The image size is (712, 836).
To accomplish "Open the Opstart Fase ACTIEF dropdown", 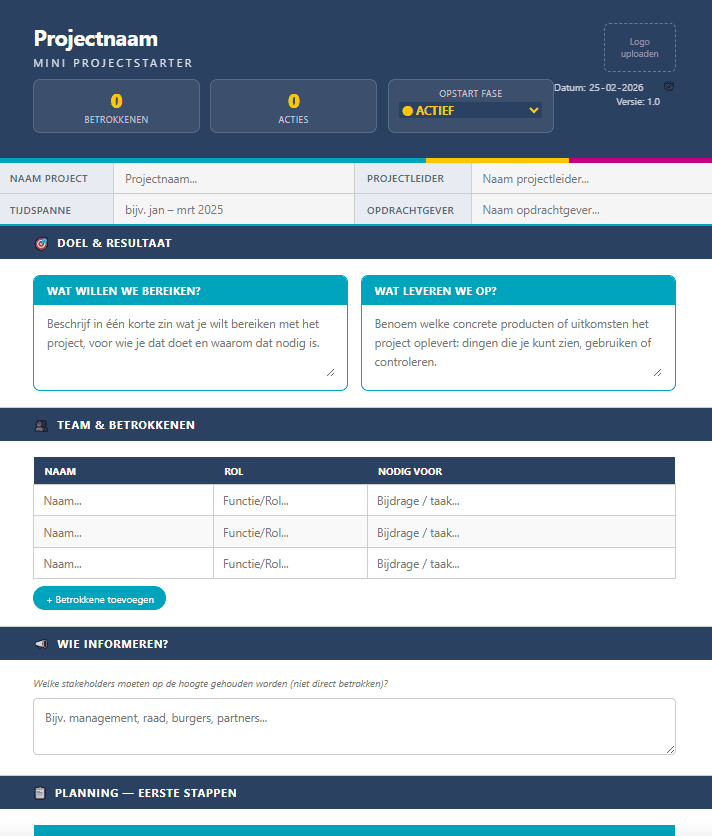I will (470, 110).
